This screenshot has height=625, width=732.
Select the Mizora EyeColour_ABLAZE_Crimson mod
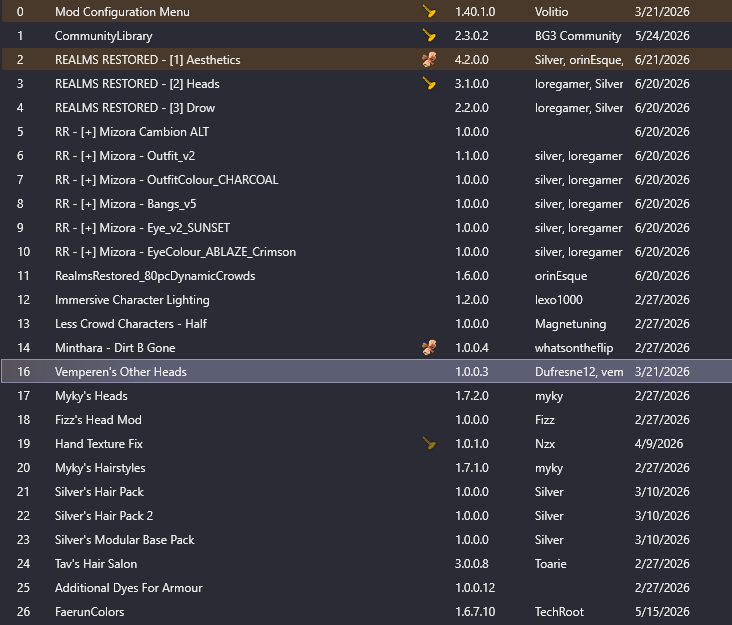(x=176, y=252)
